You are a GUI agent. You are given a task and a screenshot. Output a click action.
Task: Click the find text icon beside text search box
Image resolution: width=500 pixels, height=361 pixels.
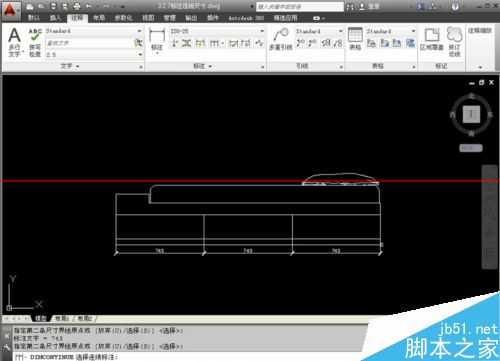point(138,43)
